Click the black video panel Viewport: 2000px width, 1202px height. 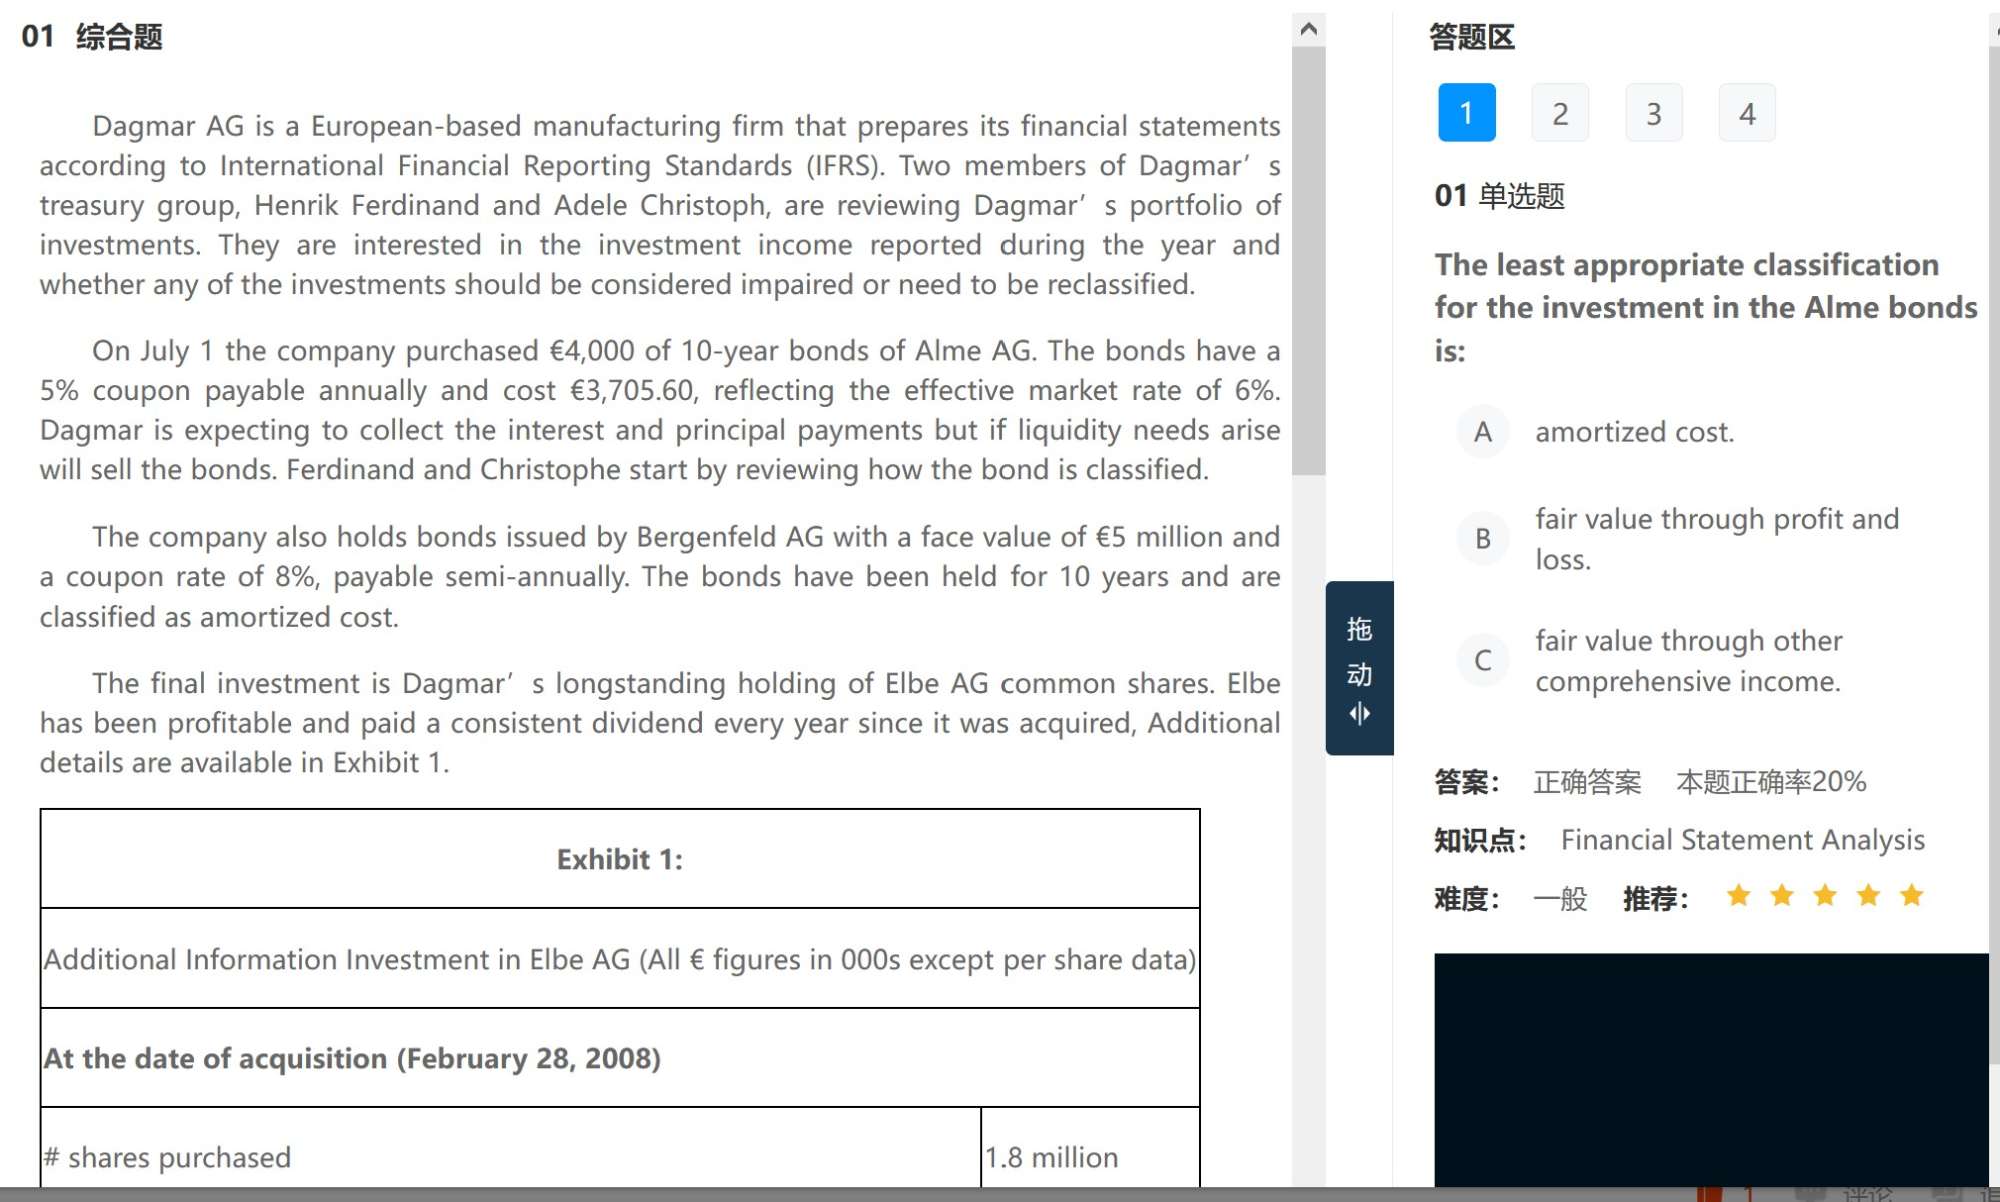pos(1710,1070)
